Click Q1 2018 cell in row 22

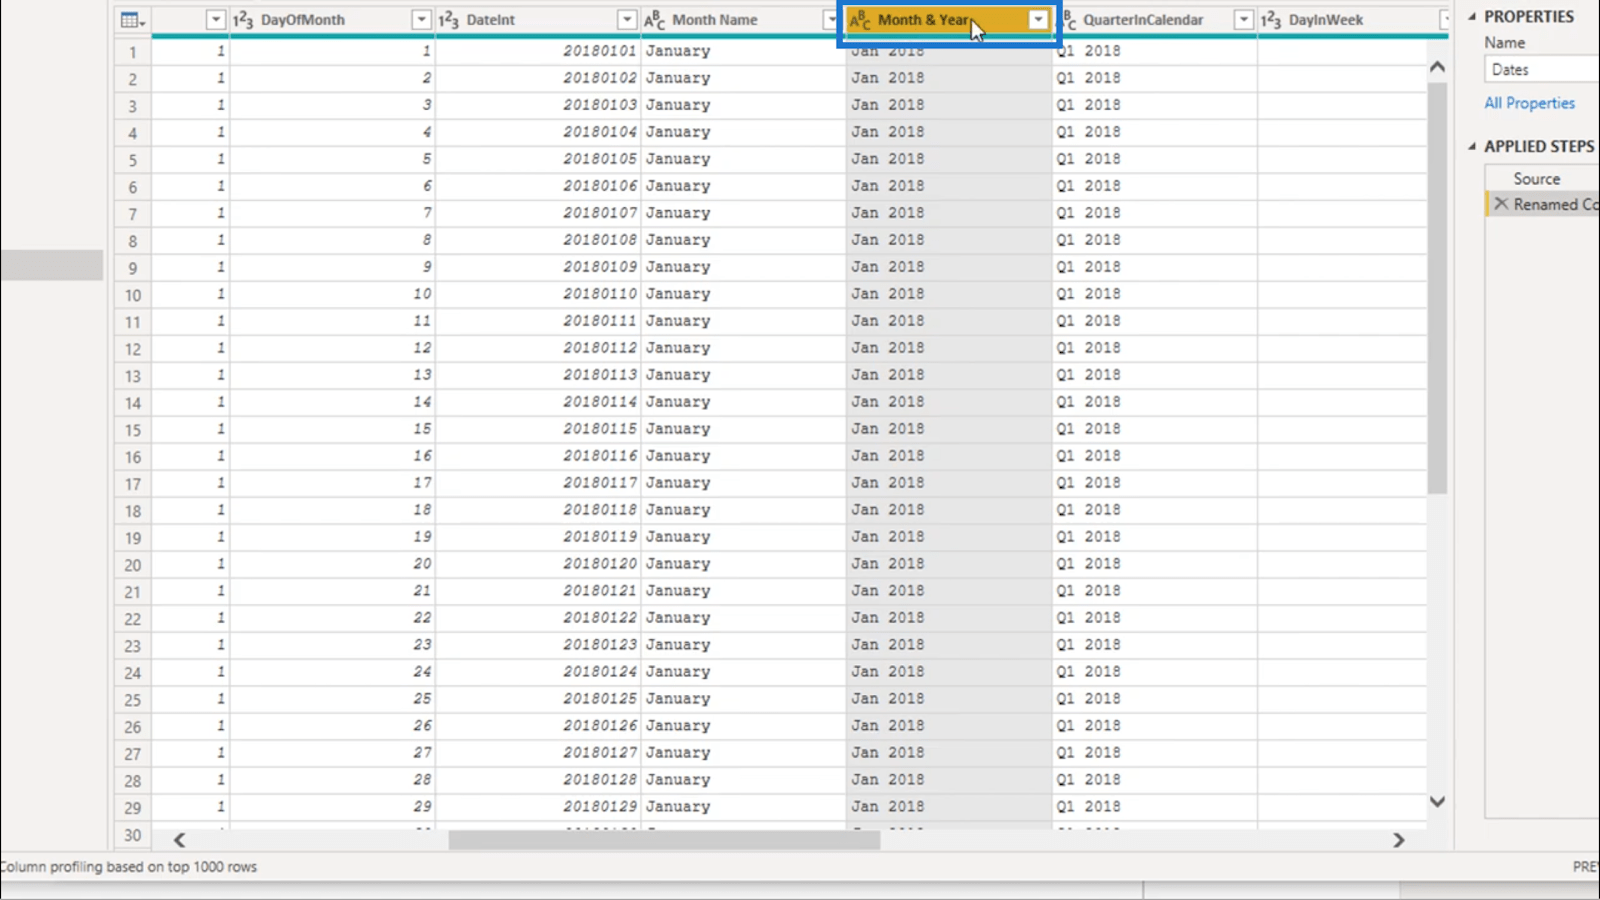[x=1155, y=617]
